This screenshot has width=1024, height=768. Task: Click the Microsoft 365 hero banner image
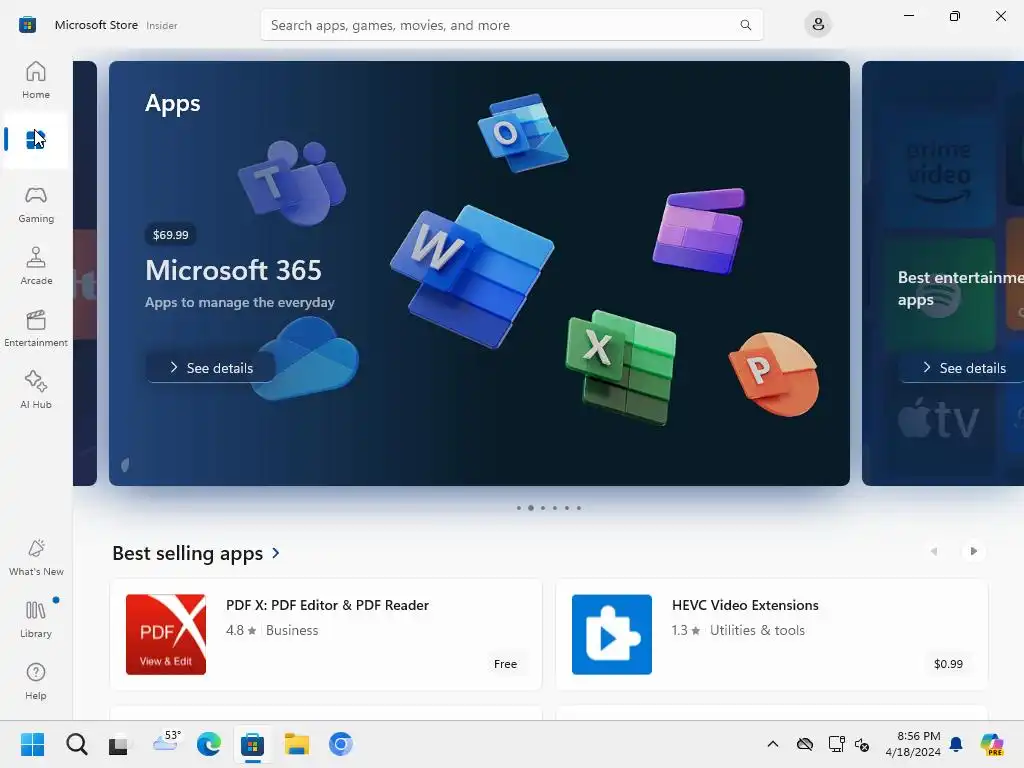click(x=479, y=273)
